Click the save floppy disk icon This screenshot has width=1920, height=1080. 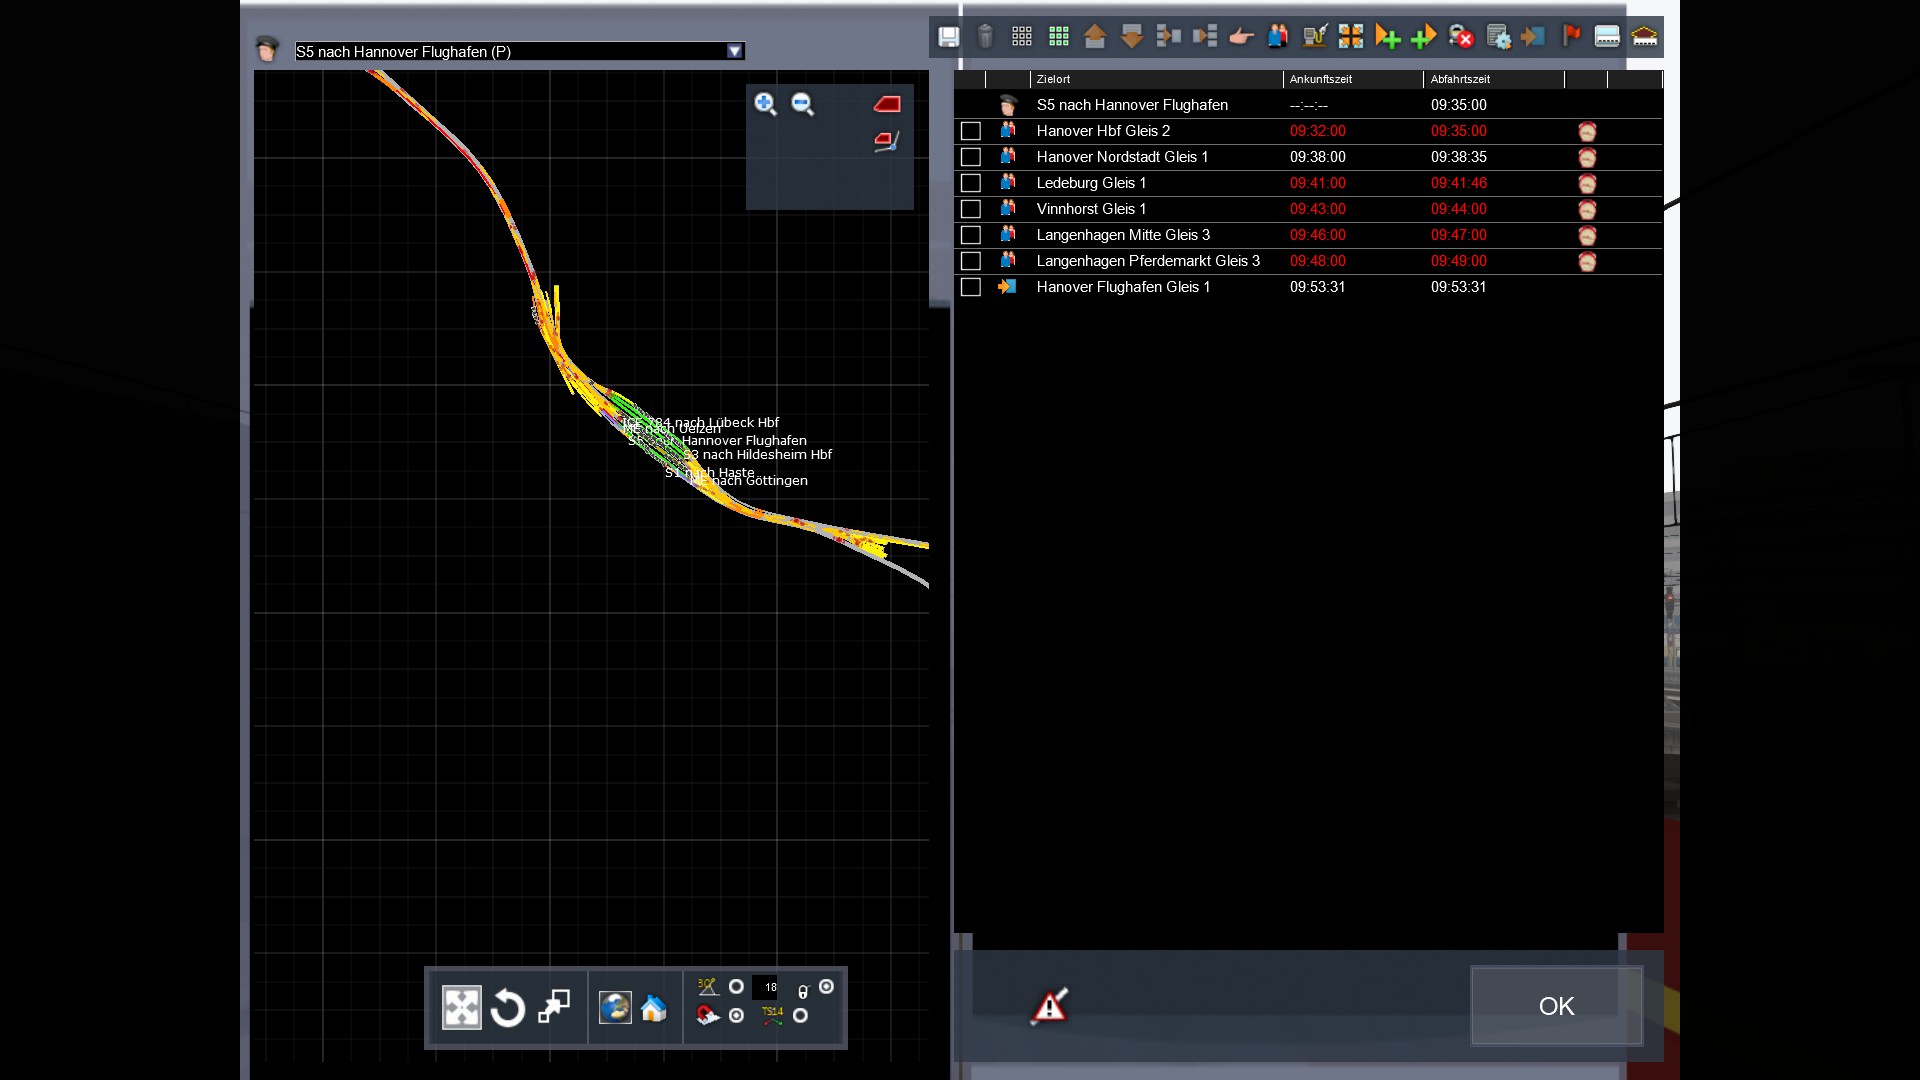[948, 37]
